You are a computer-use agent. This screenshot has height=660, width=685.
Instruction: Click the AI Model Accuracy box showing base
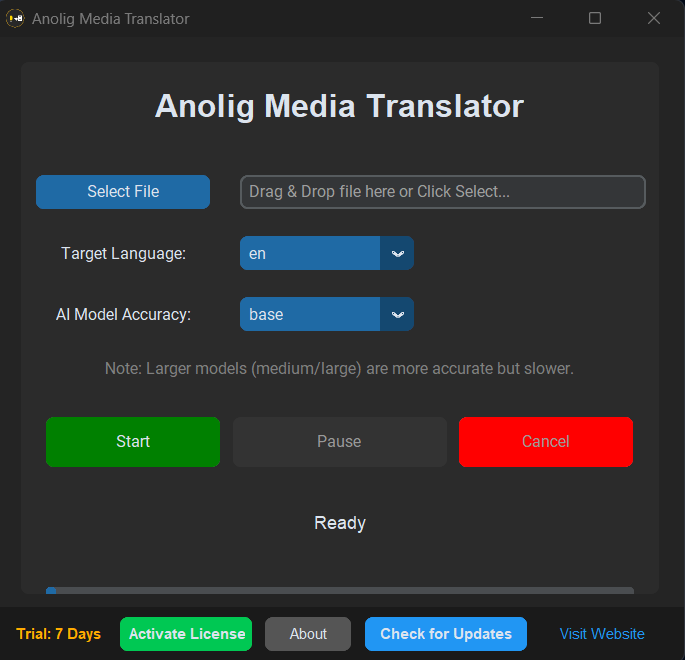327,314
